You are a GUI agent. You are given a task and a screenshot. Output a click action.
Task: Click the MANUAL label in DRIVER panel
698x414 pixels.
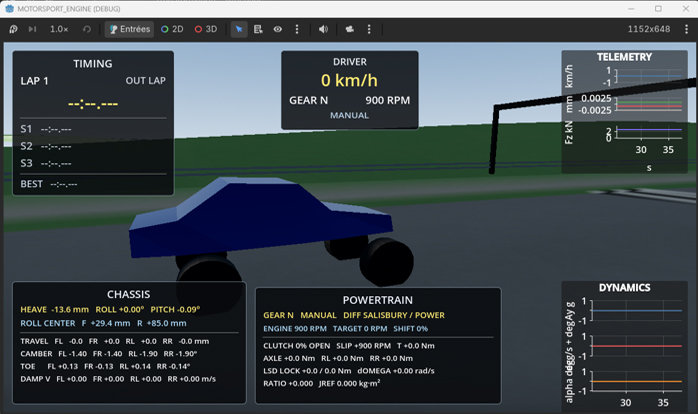click(x=349, y=115)
